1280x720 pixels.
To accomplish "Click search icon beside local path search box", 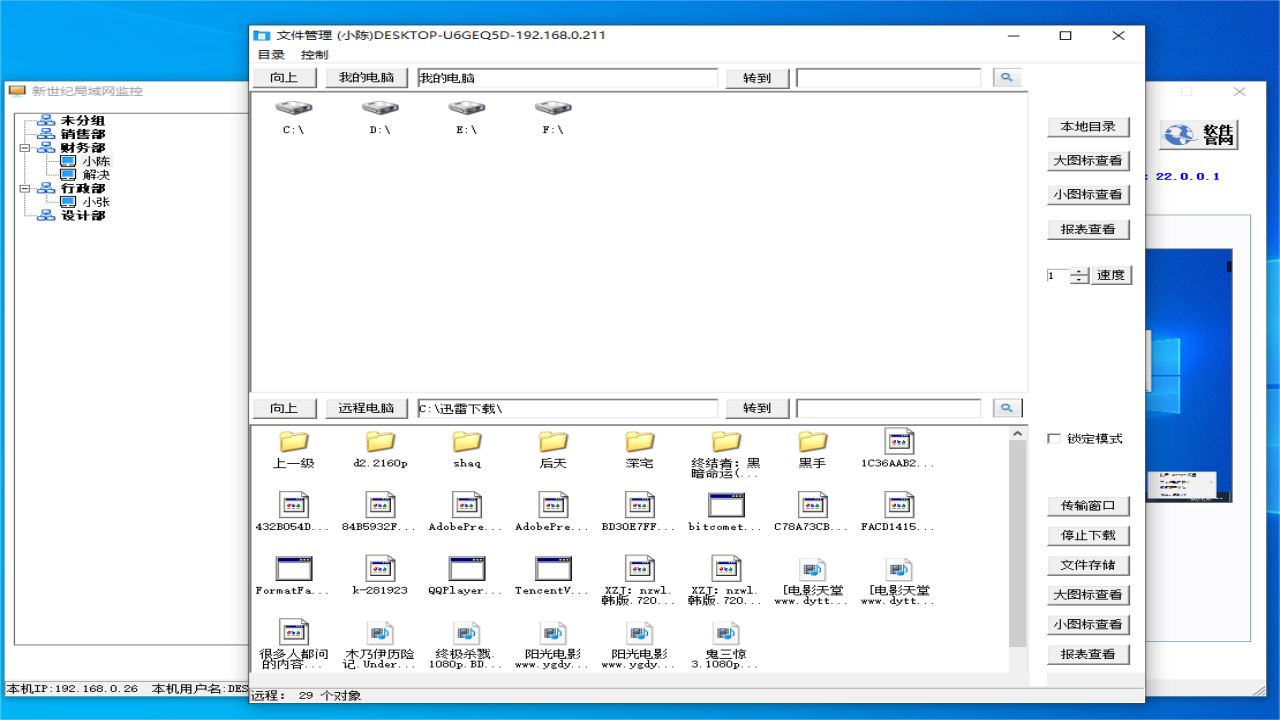I will click(x=1006, y=77).
